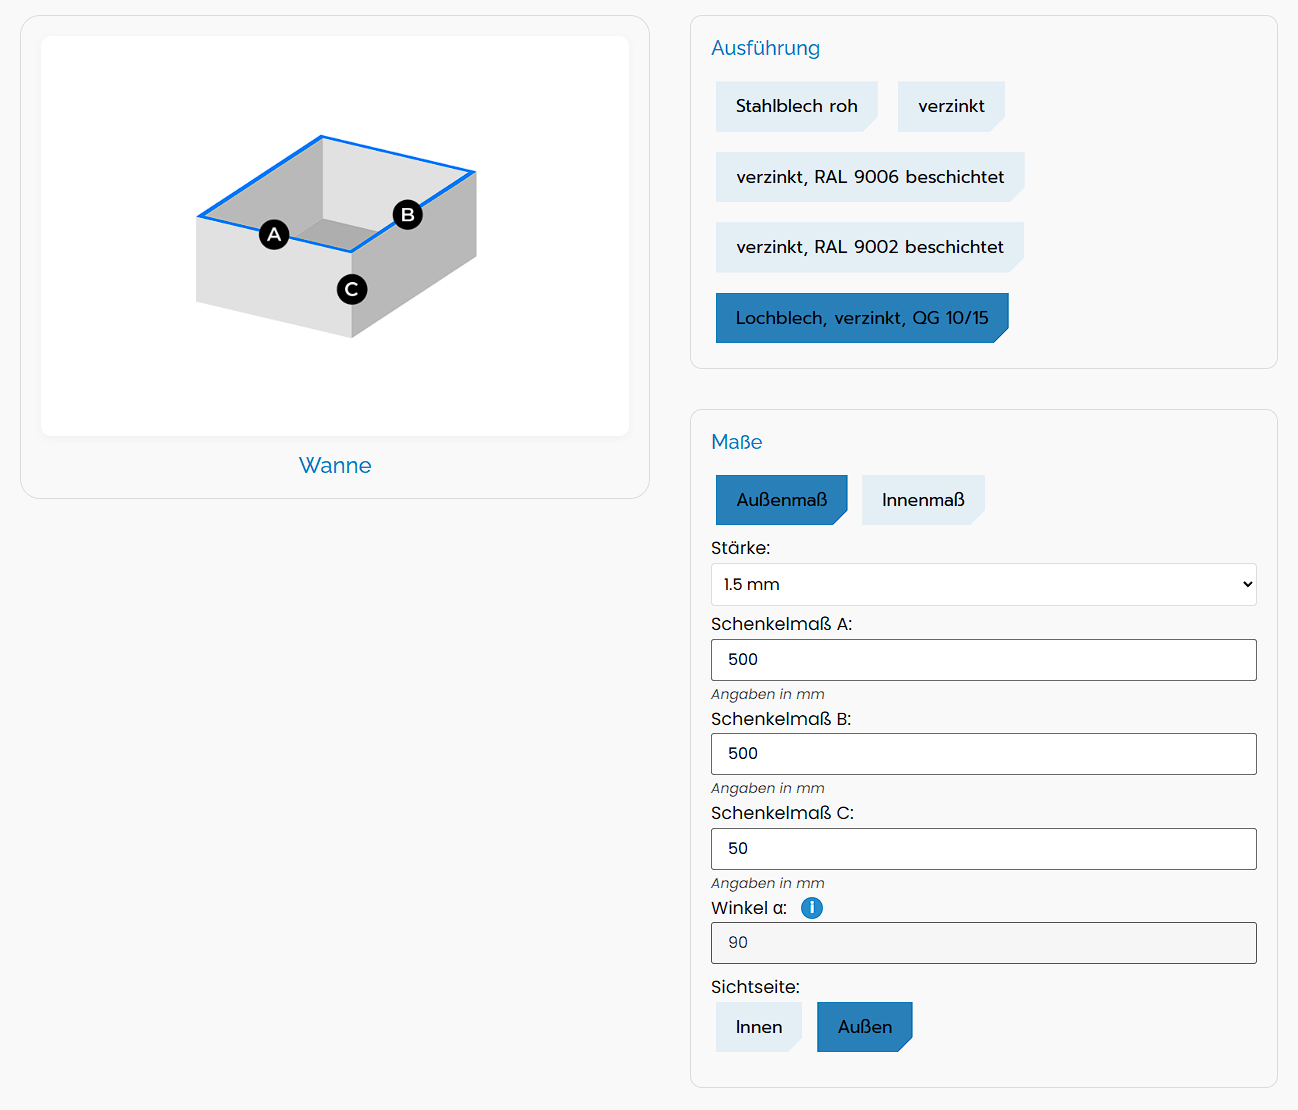The image size is (1298, 1110).
Task: Select verzinkt, RAL 9006 beschichtet
Action: coord(869,177)
